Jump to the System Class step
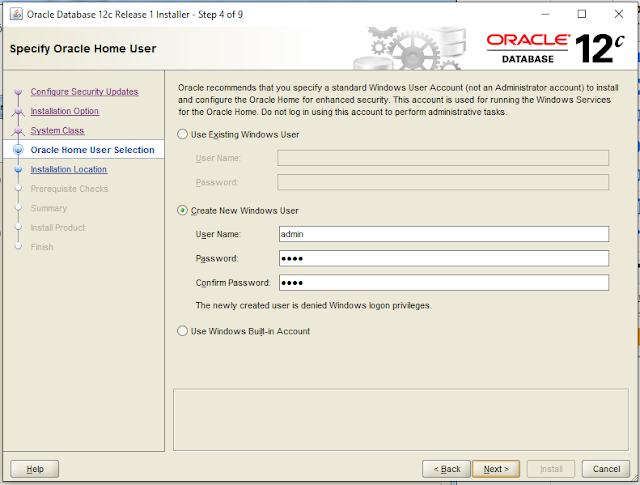Image resolution: width=640 pixels, height=485 pixels. click(x=58, y=131)
